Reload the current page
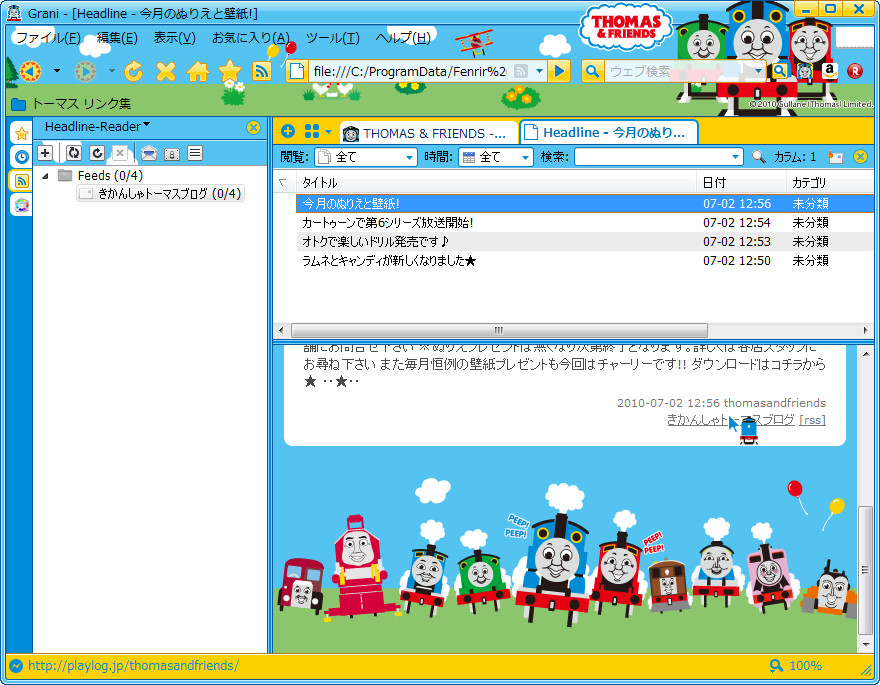The image size is (880, 685). [x=132, y=71]
